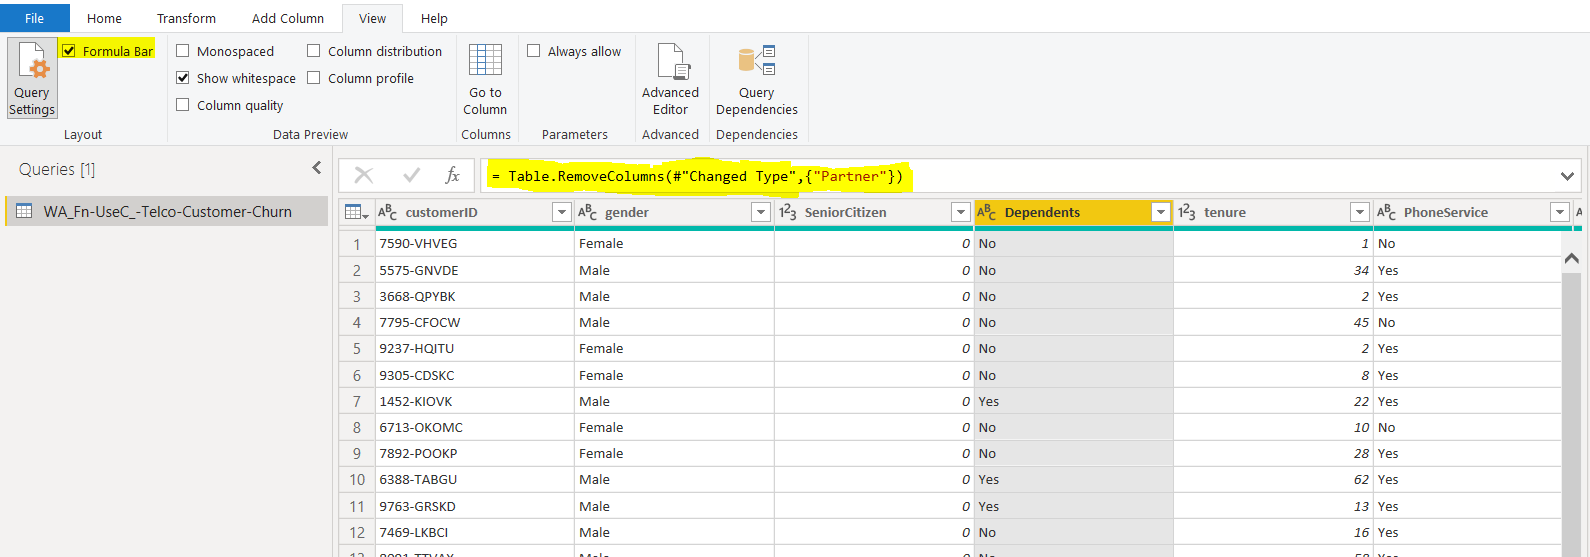Image resolution: width=1590 pixels, height=557 pixels.
Task: Open Query Dependencies view
Action: (x=756, y=78)
